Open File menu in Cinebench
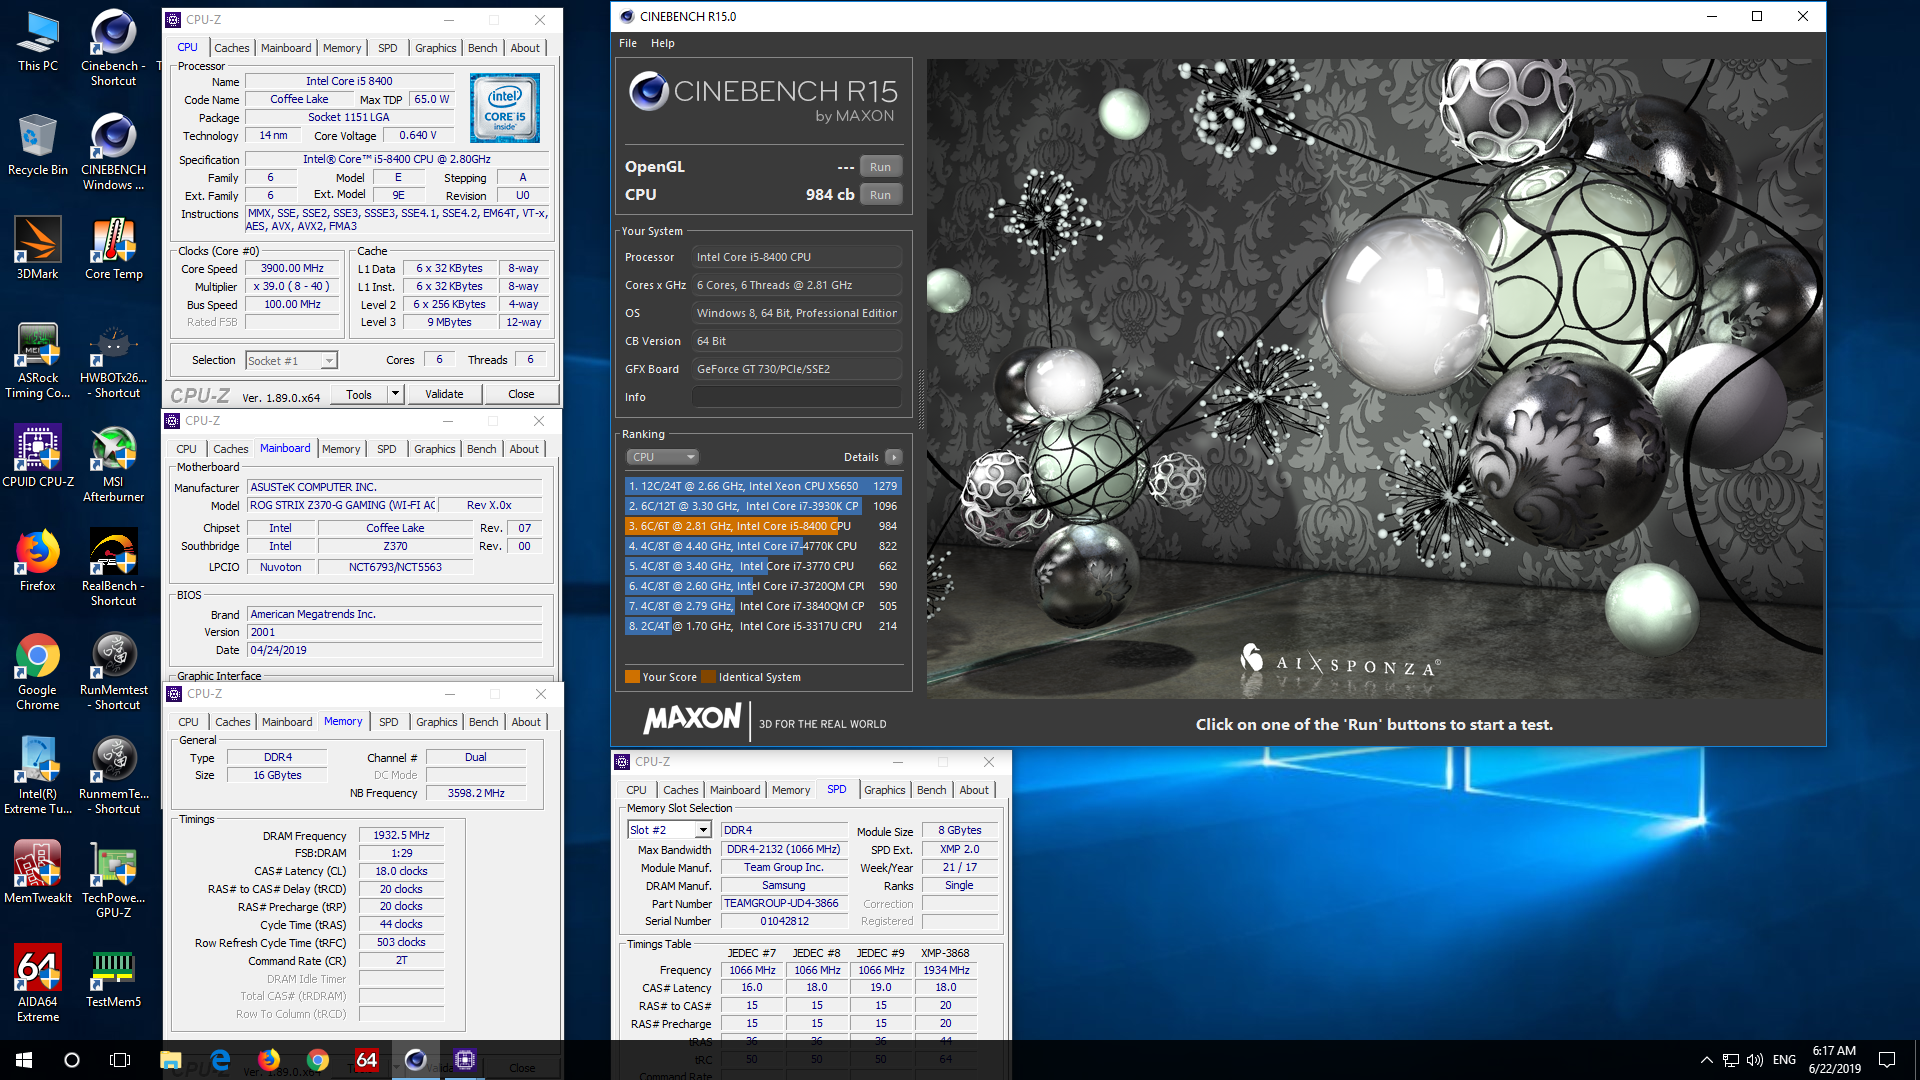 tap(628, 43)
